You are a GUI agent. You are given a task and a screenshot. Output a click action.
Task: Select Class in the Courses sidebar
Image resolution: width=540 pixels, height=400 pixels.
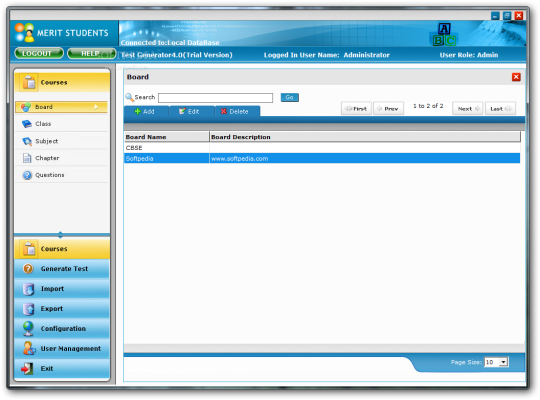coord(62,124)
